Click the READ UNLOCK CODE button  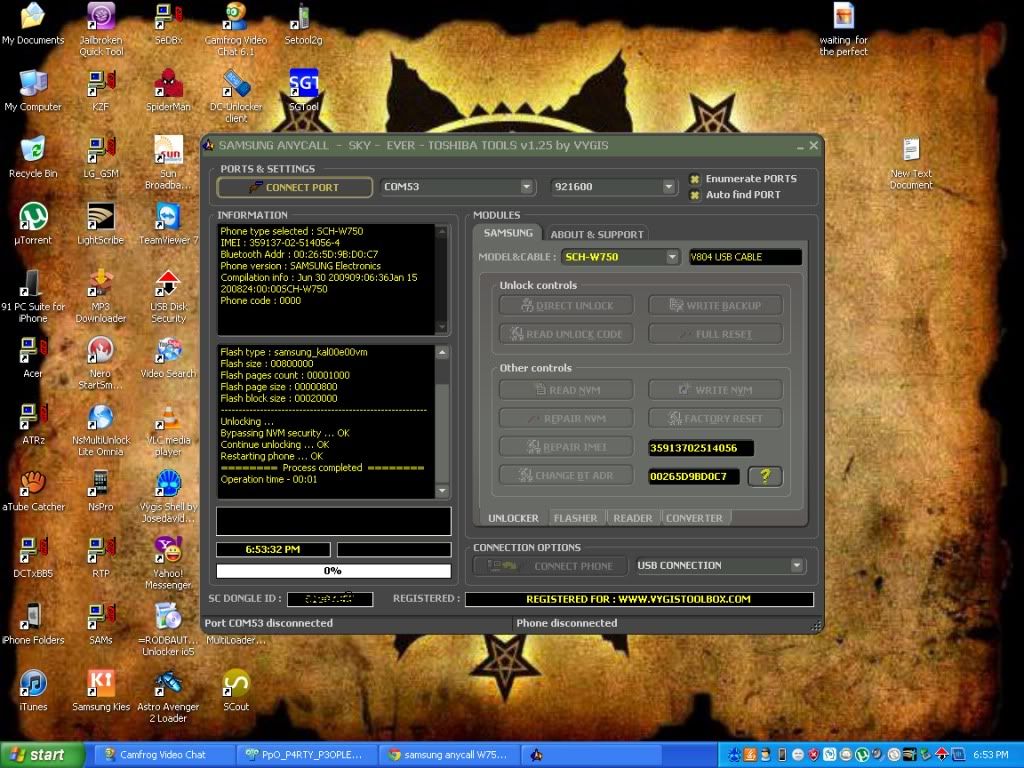[566, 334]
